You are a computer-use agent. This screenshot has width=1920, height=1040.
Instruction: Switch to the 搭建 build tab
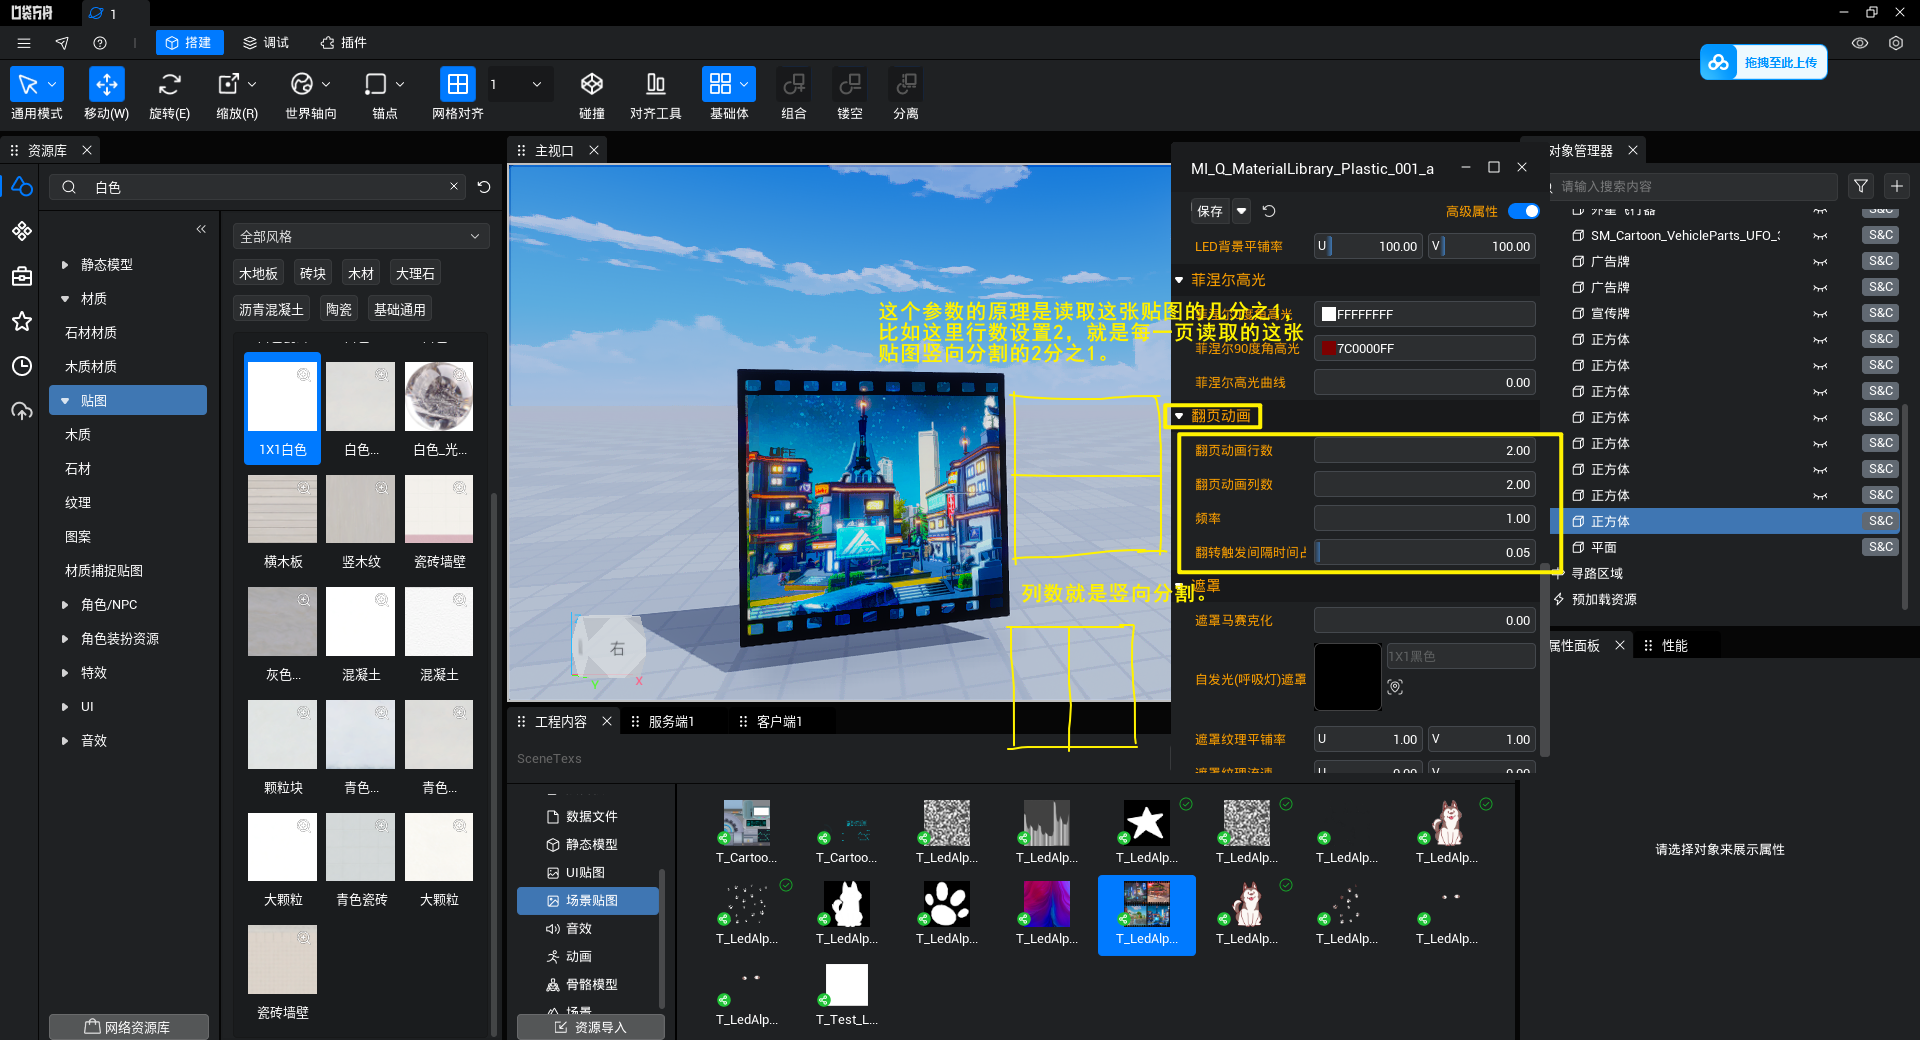[x=189, y=43]
